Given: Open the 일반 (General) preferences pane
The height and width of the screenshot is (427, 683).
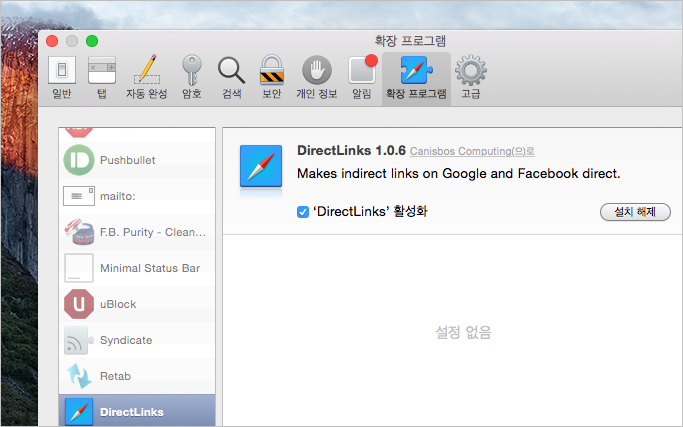Looking at the screenshot, I should tap(62, 78).
